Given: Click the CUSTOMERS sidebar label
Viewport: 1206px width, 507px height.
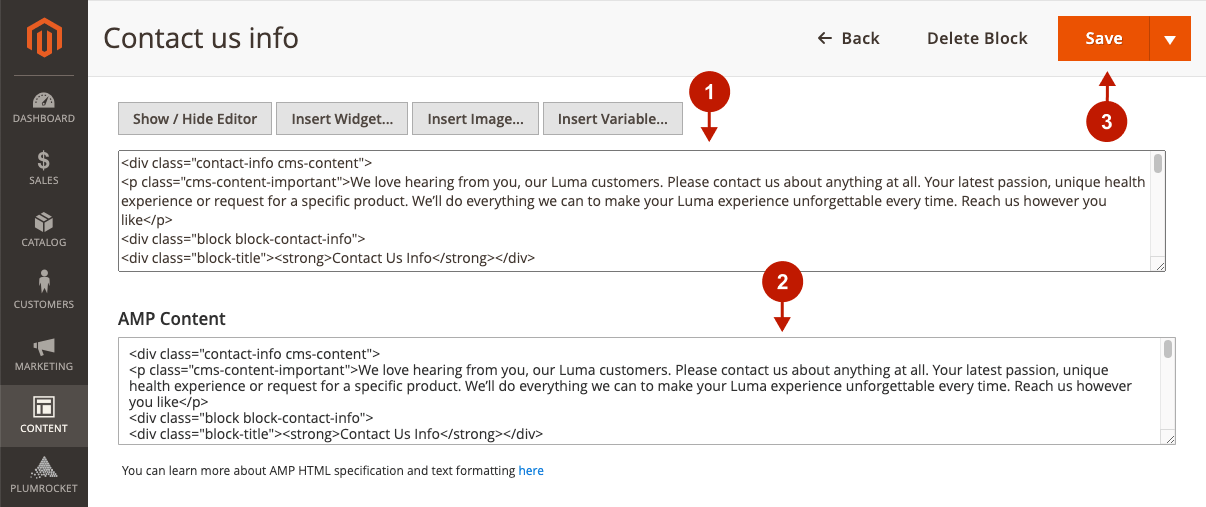Looking at the screenshot, I should pyautogui.click(x=43, y=305).
